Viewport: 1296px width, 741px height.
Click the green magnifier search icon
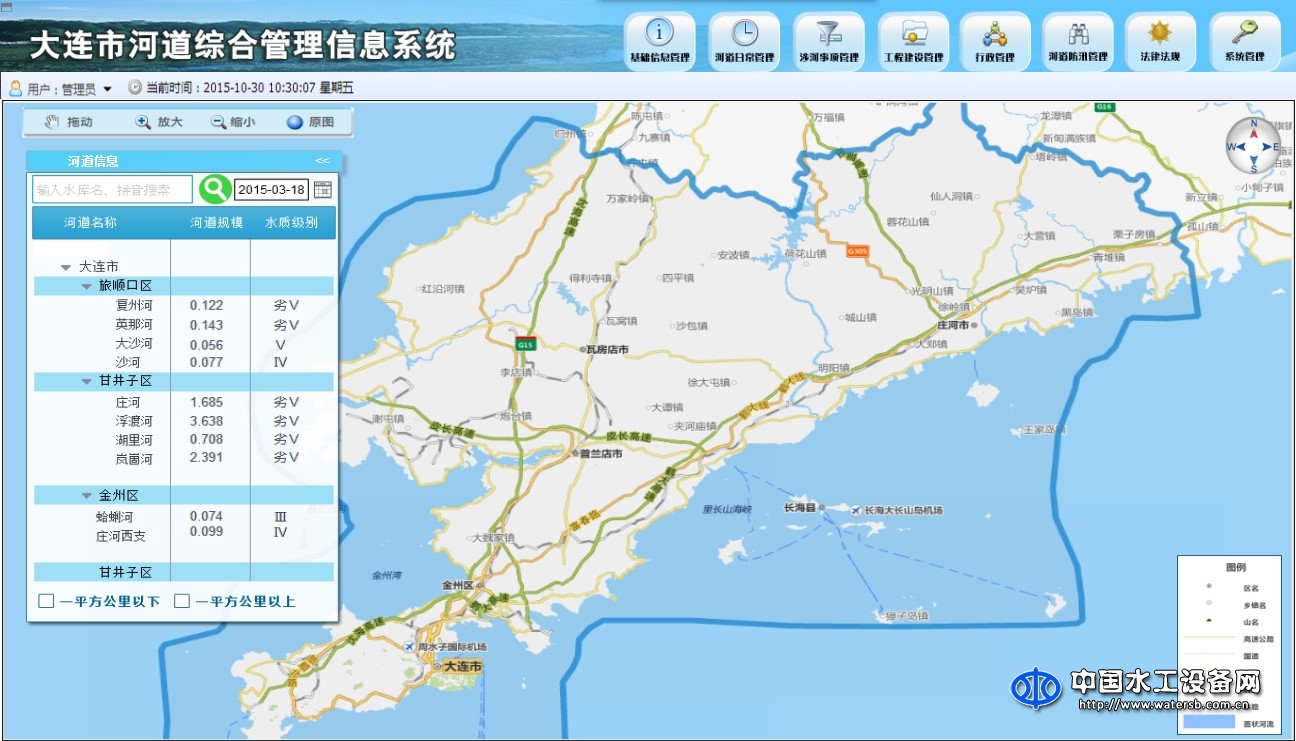point(215,189)
